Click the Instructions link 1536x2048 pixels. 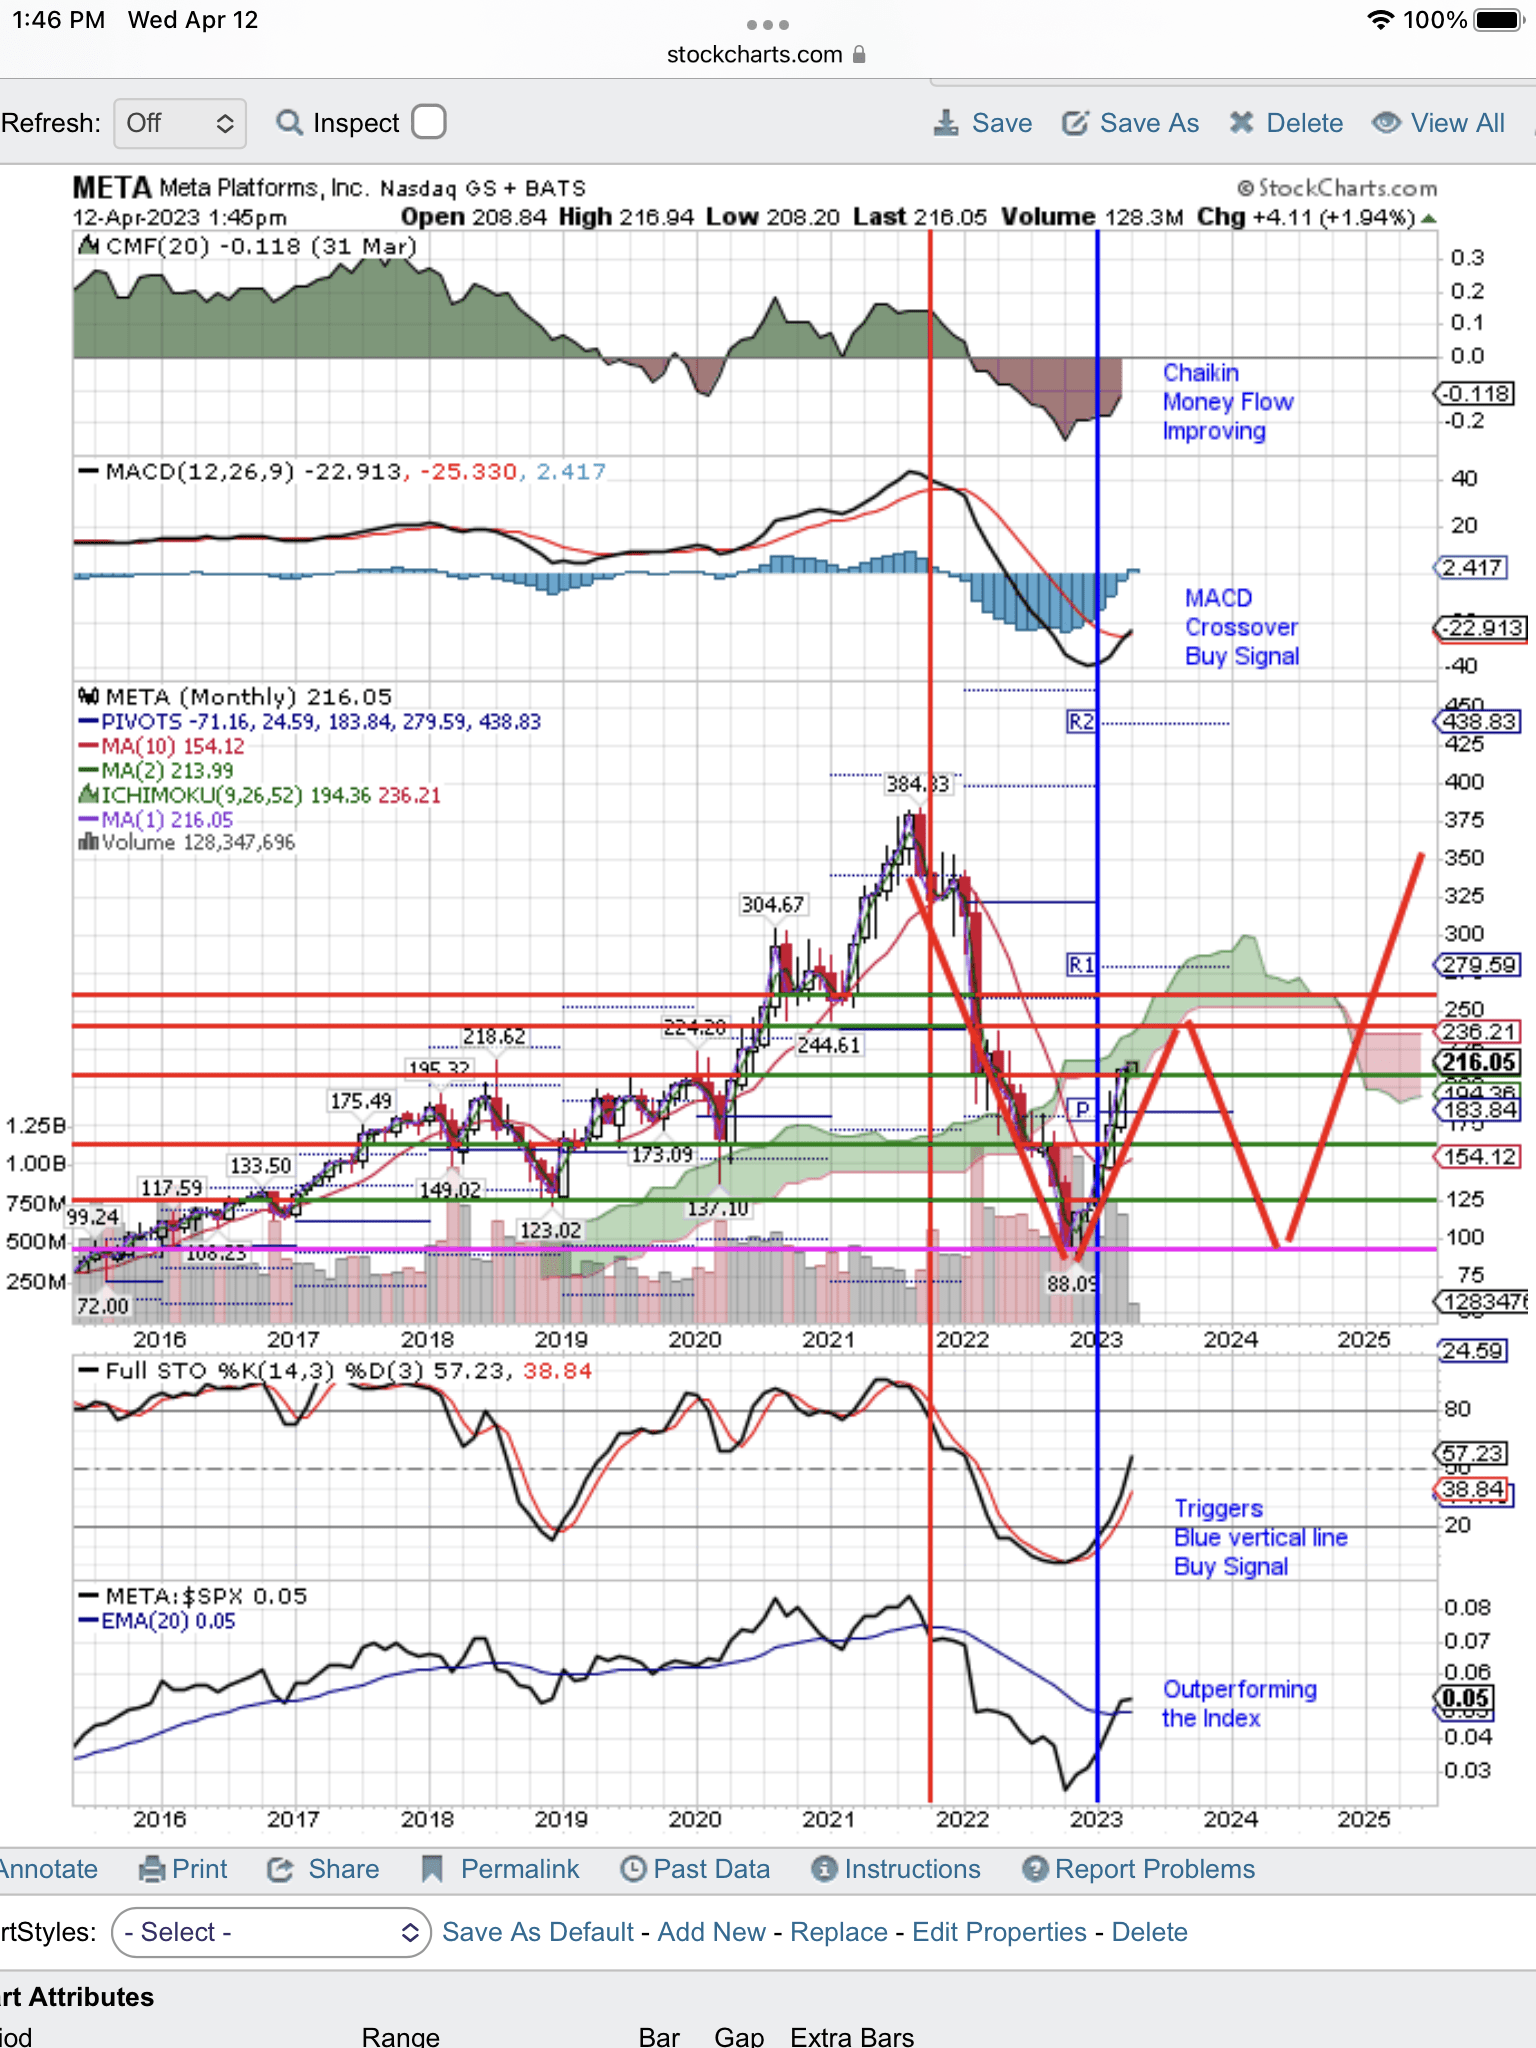pos(912,1869)
